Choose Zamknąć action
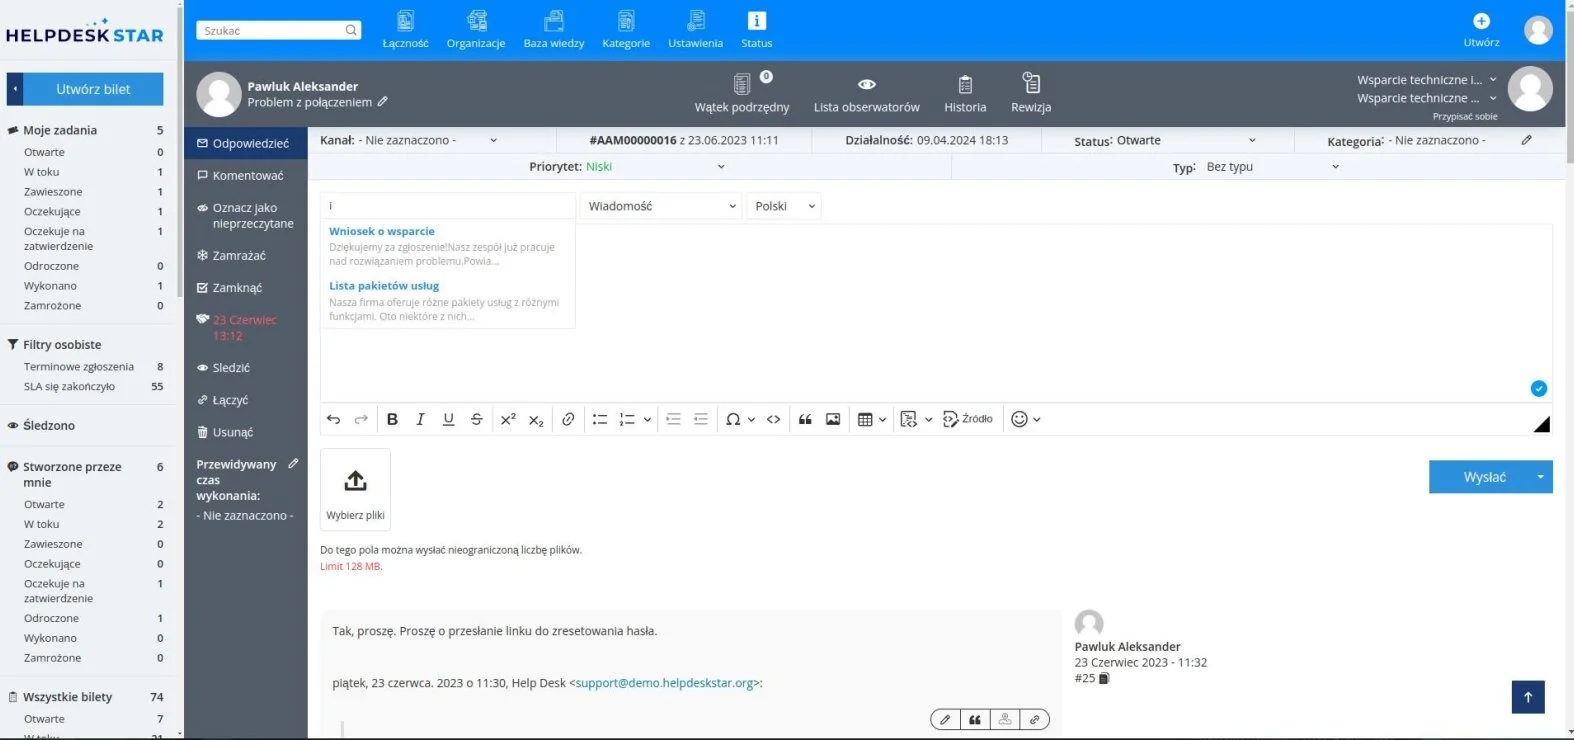Screen dimensions: 1574x740 pos(246,287)
